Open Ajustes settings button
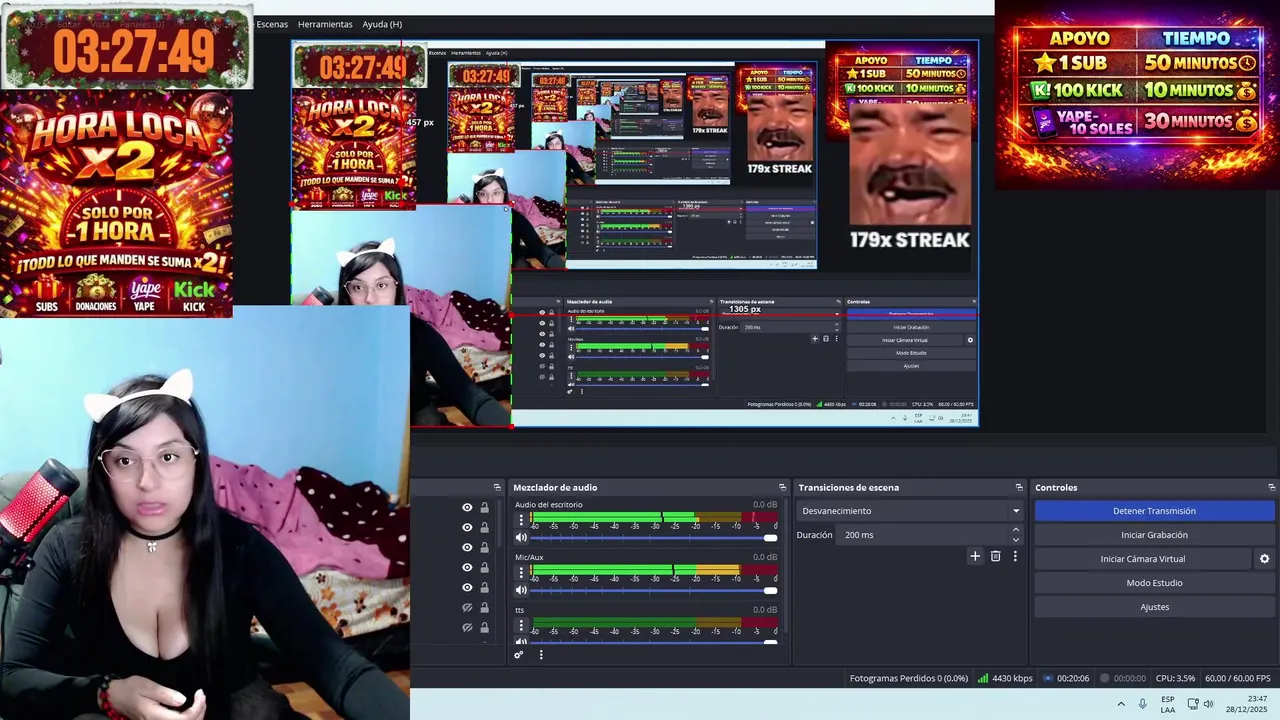The width and height of the screenshot is (1280, 720). point(1154,607)
